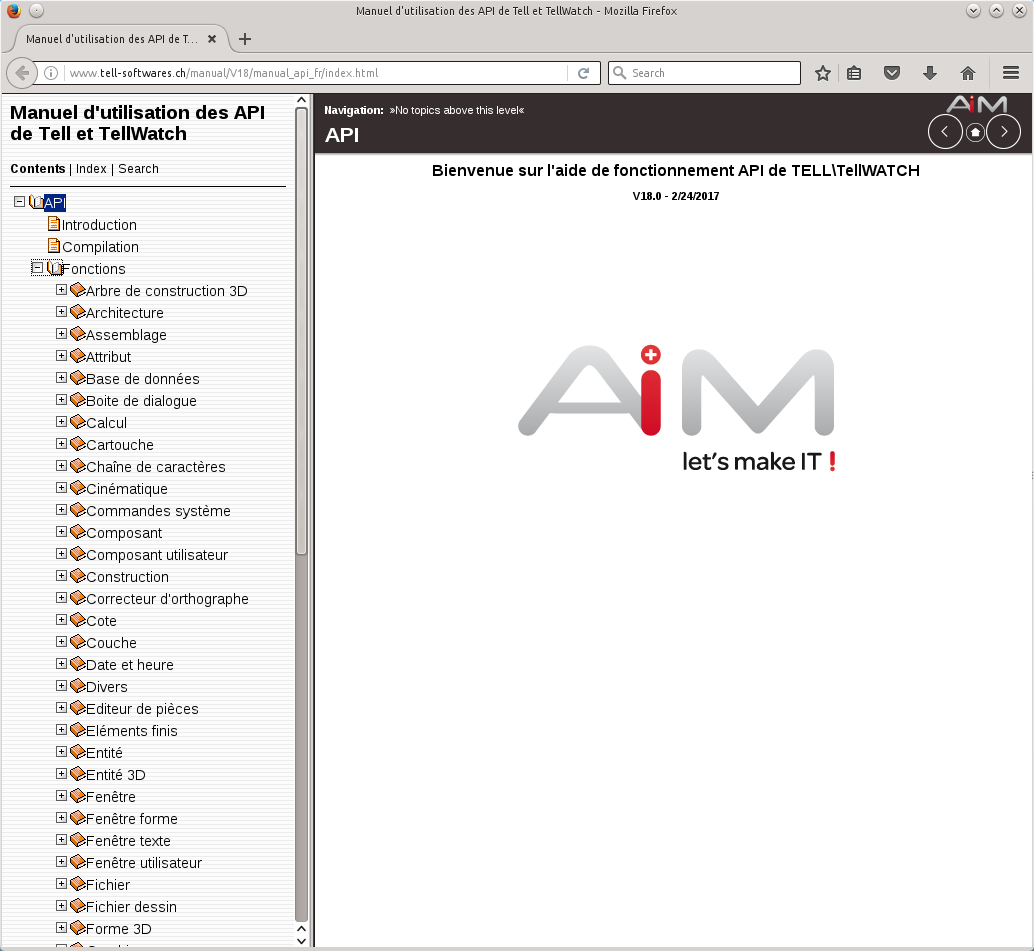Screen dimensions: 1034x951
Task: Click the Firefox bookmark star icon
Action: 822,73
